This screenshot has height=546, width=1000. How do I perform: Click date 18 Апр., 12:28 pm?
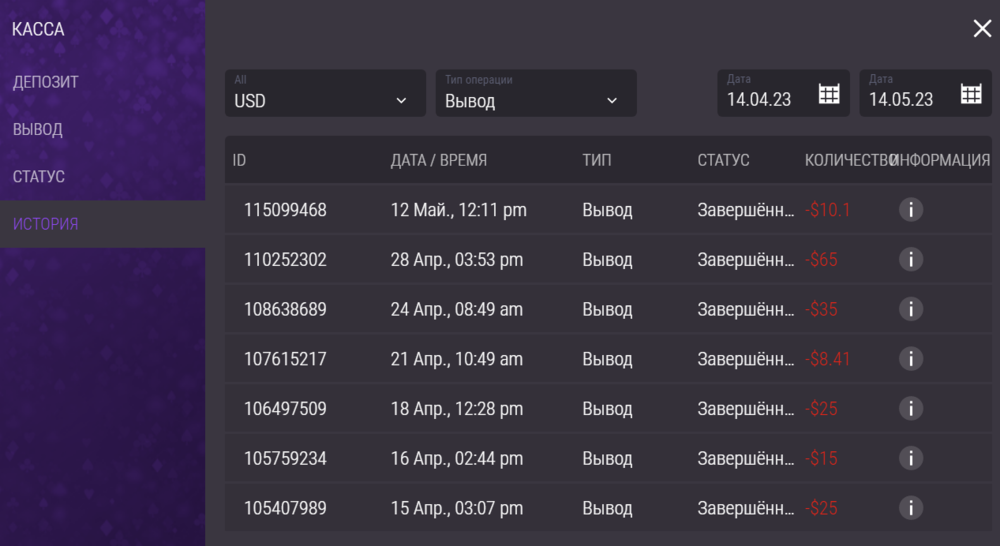coord(457,409)
